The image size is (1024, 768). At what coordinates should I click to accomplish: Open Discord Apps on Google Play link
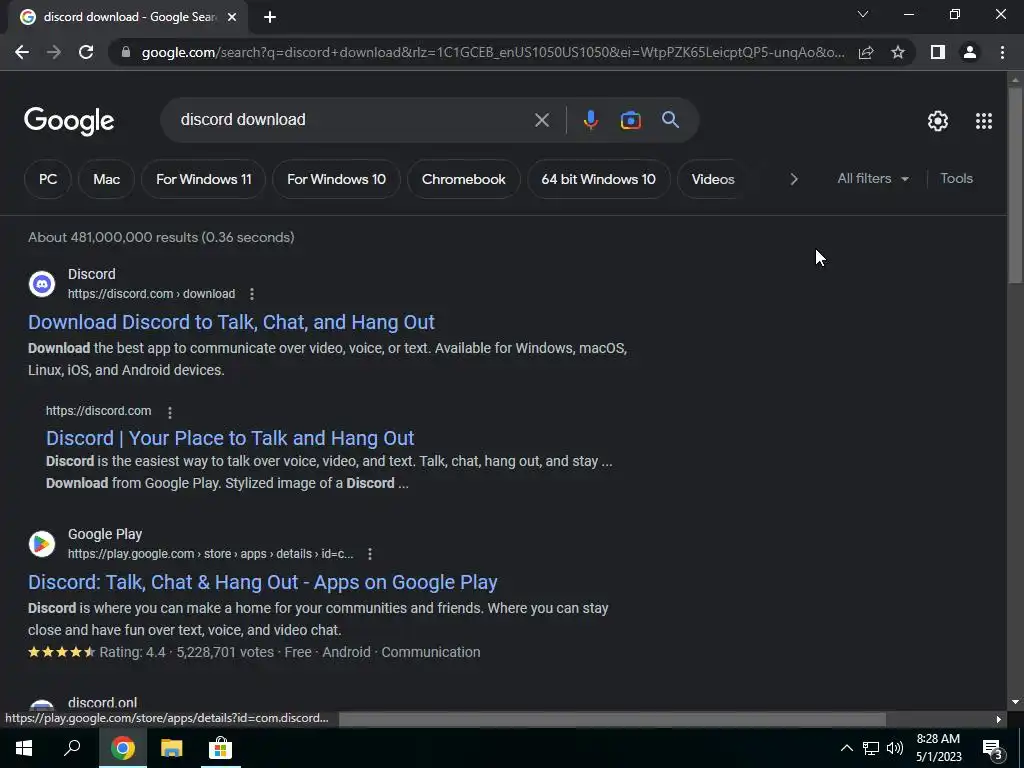pos(263,582)
